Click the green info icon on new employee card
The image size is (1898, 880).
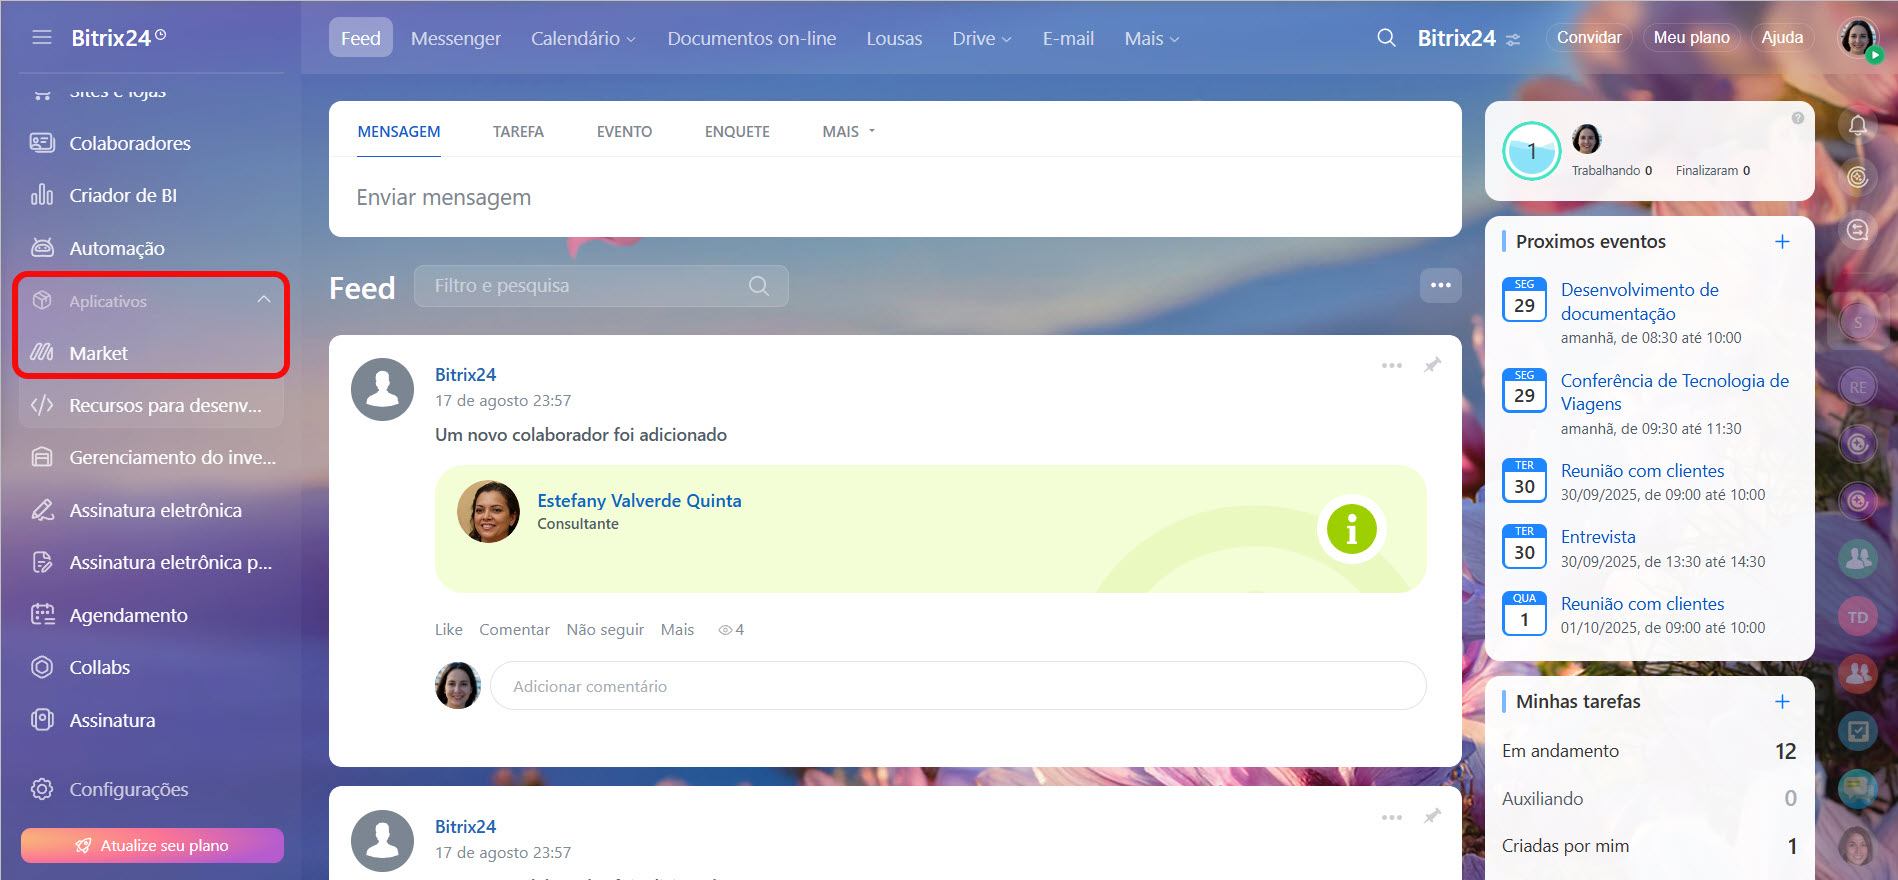(x=1351, y=529)
